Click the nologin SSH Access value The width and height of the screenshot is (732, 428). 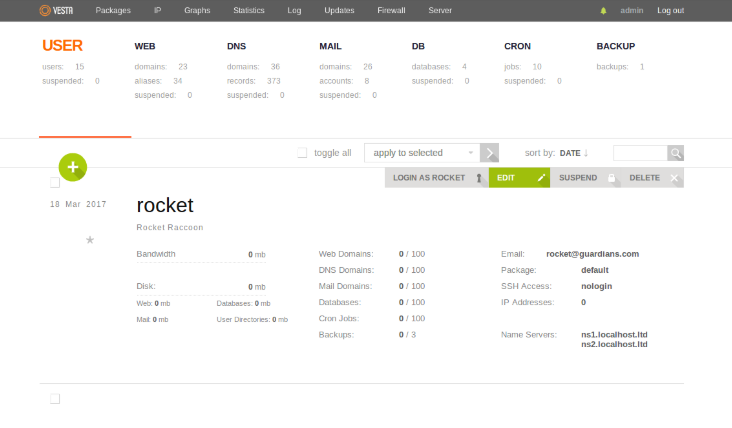pyautogui.click(x=597, y=286)
